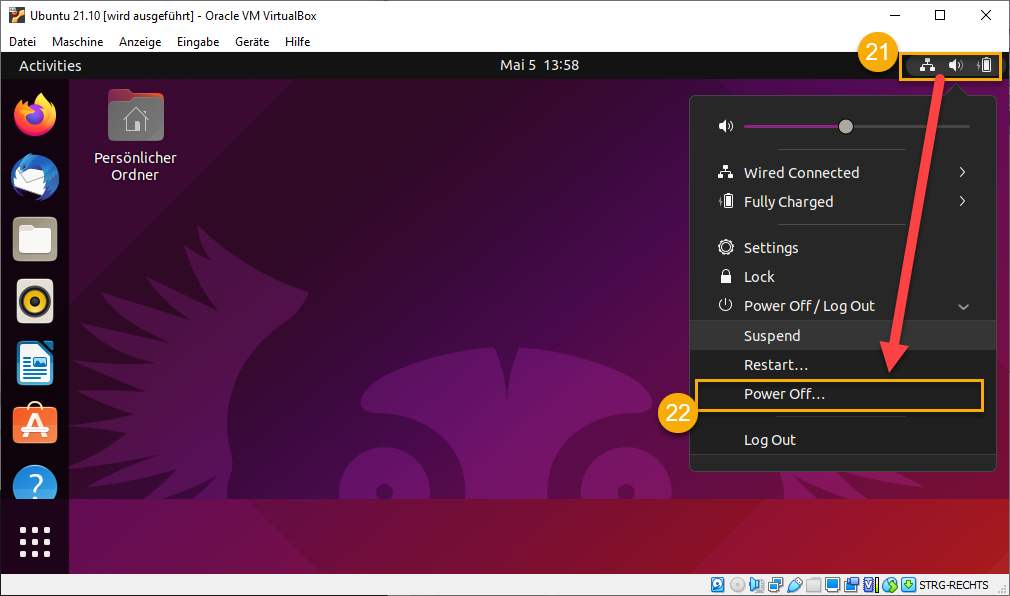Open Activities overview
The height and width of the screenshot is (596, 1010).
click(x=50, y=66)
